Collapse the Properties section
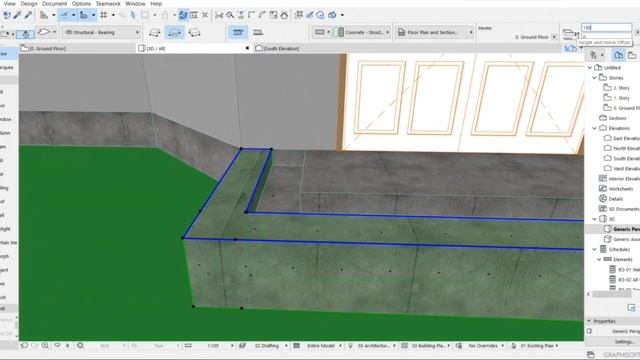This screenshot has height=360, width=640. (x=589, y=321)
